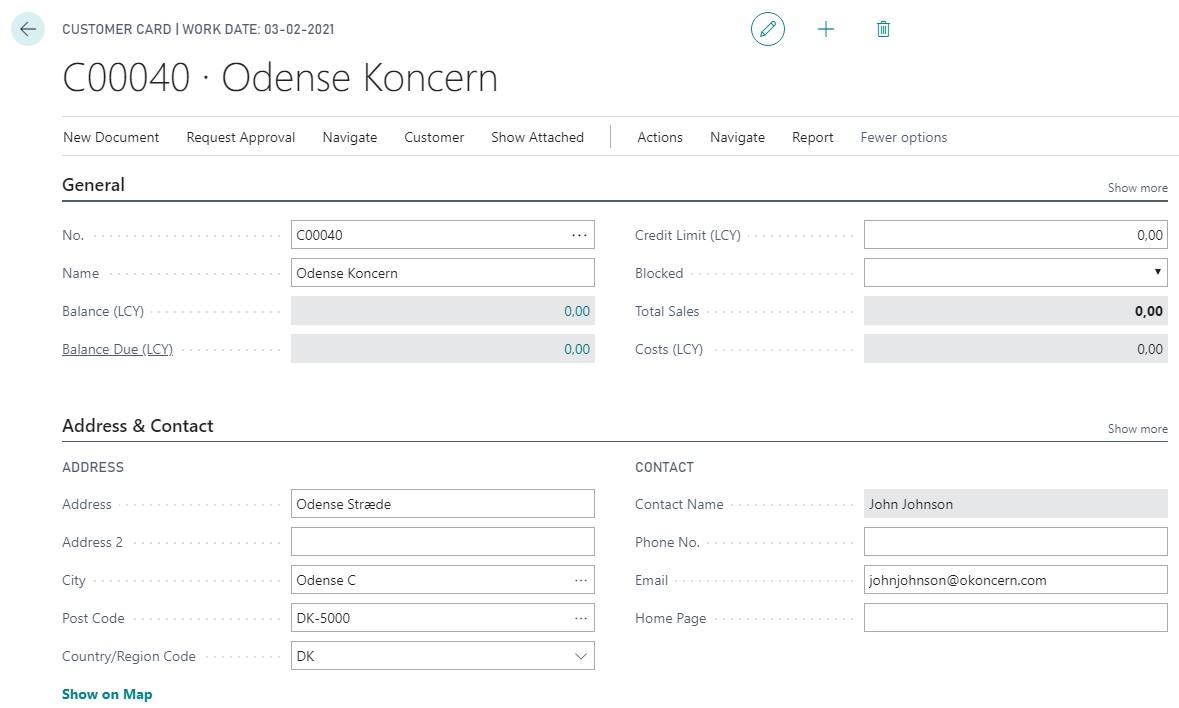Screen dimensions: 1179x708
Task: Click the back arrow icon
Action: point(28,29)
